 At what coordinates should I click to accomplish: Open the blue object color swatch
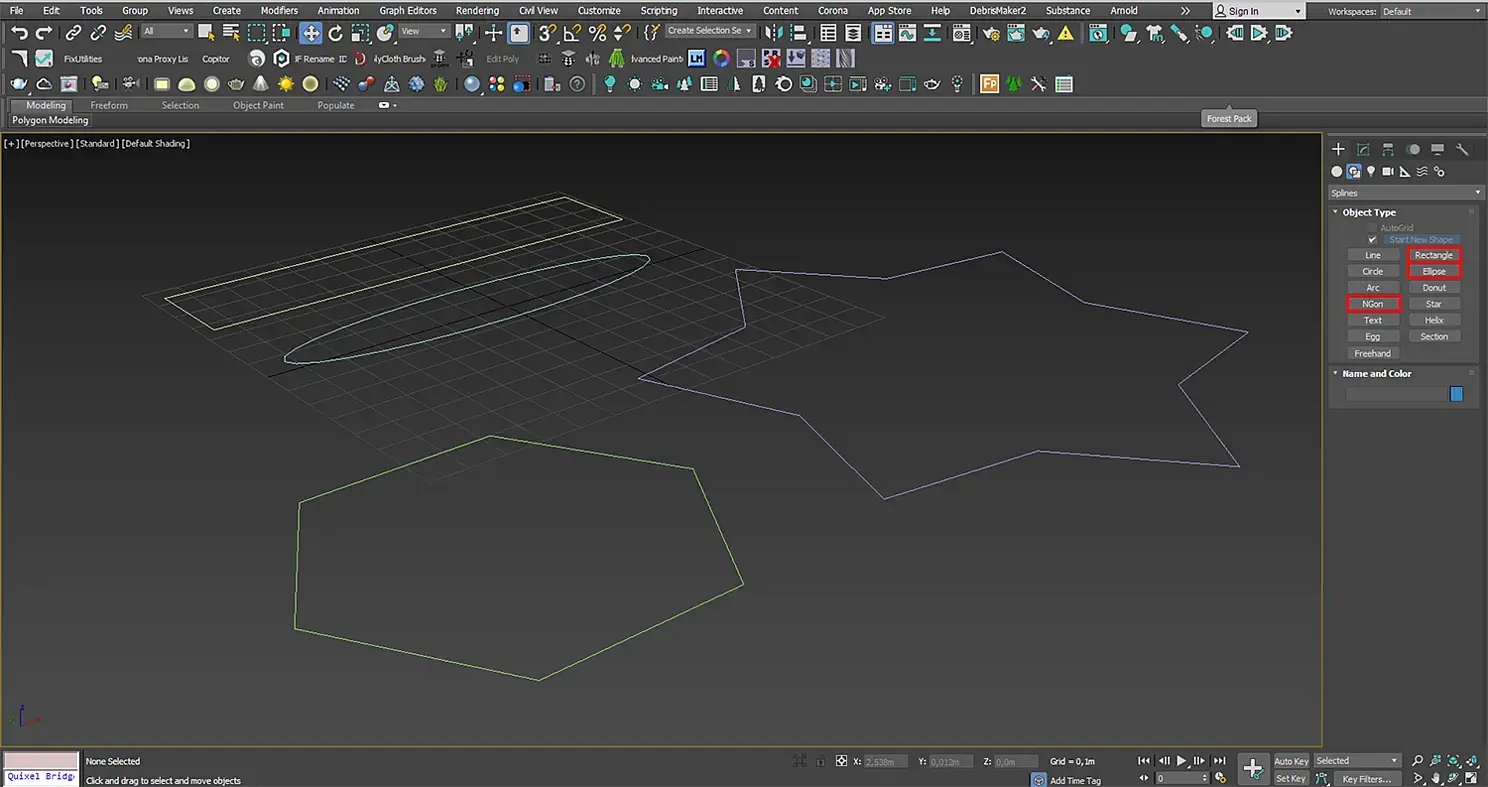(x=1456, y=394)
